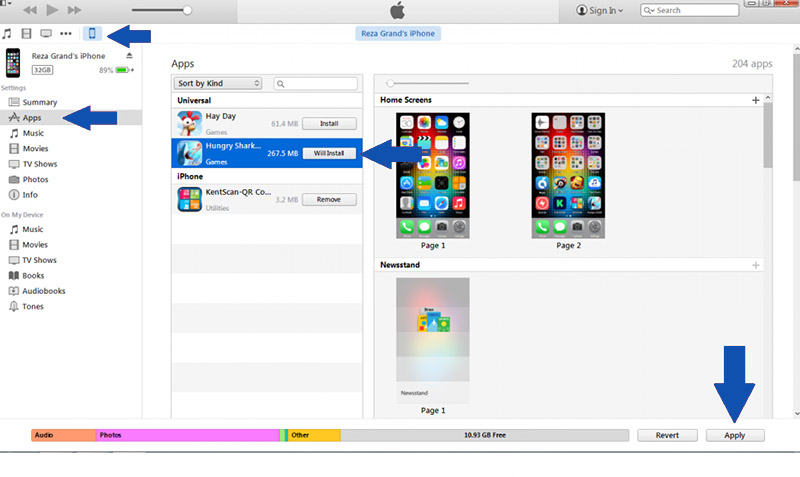The height and width of the screenshot is (477, 800).
Task: Add a new Home Screens page
Action: click(x=756, y=100)
